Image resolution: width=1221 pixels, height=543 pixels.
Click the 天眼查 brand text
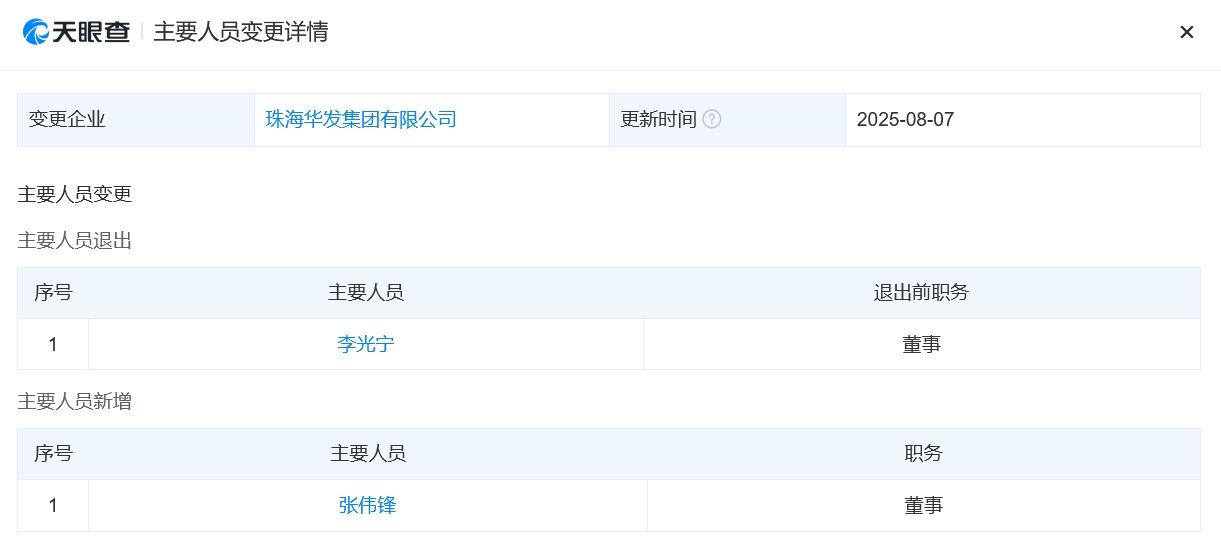[92, 32]
